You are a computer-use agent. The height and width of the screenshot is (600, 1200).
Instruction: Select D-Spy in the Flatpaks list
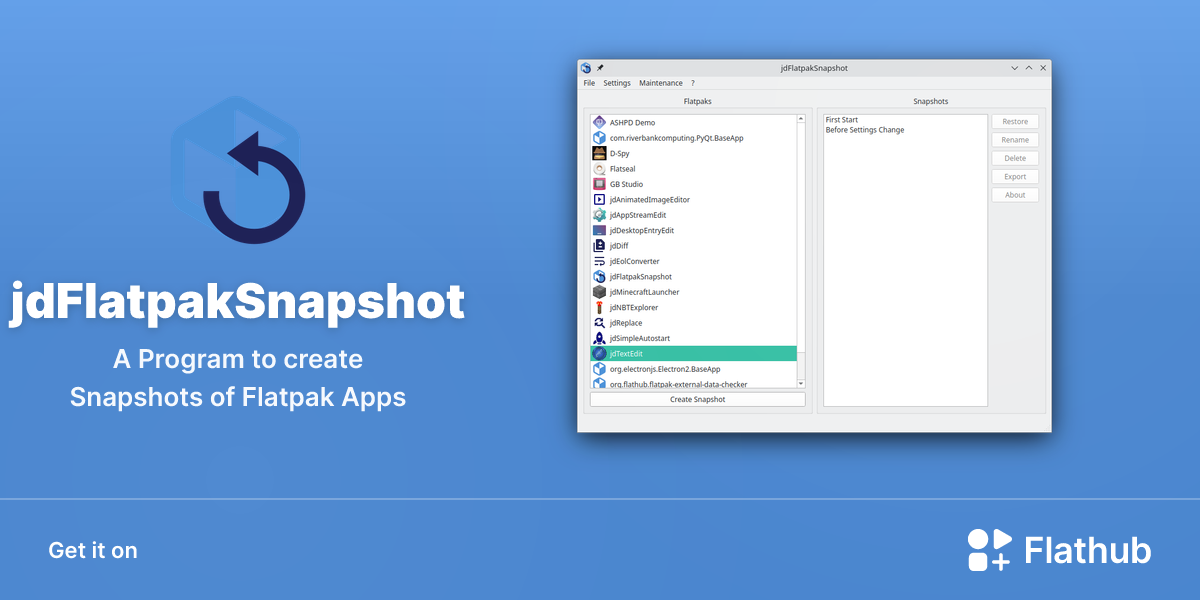coord(693,153)
